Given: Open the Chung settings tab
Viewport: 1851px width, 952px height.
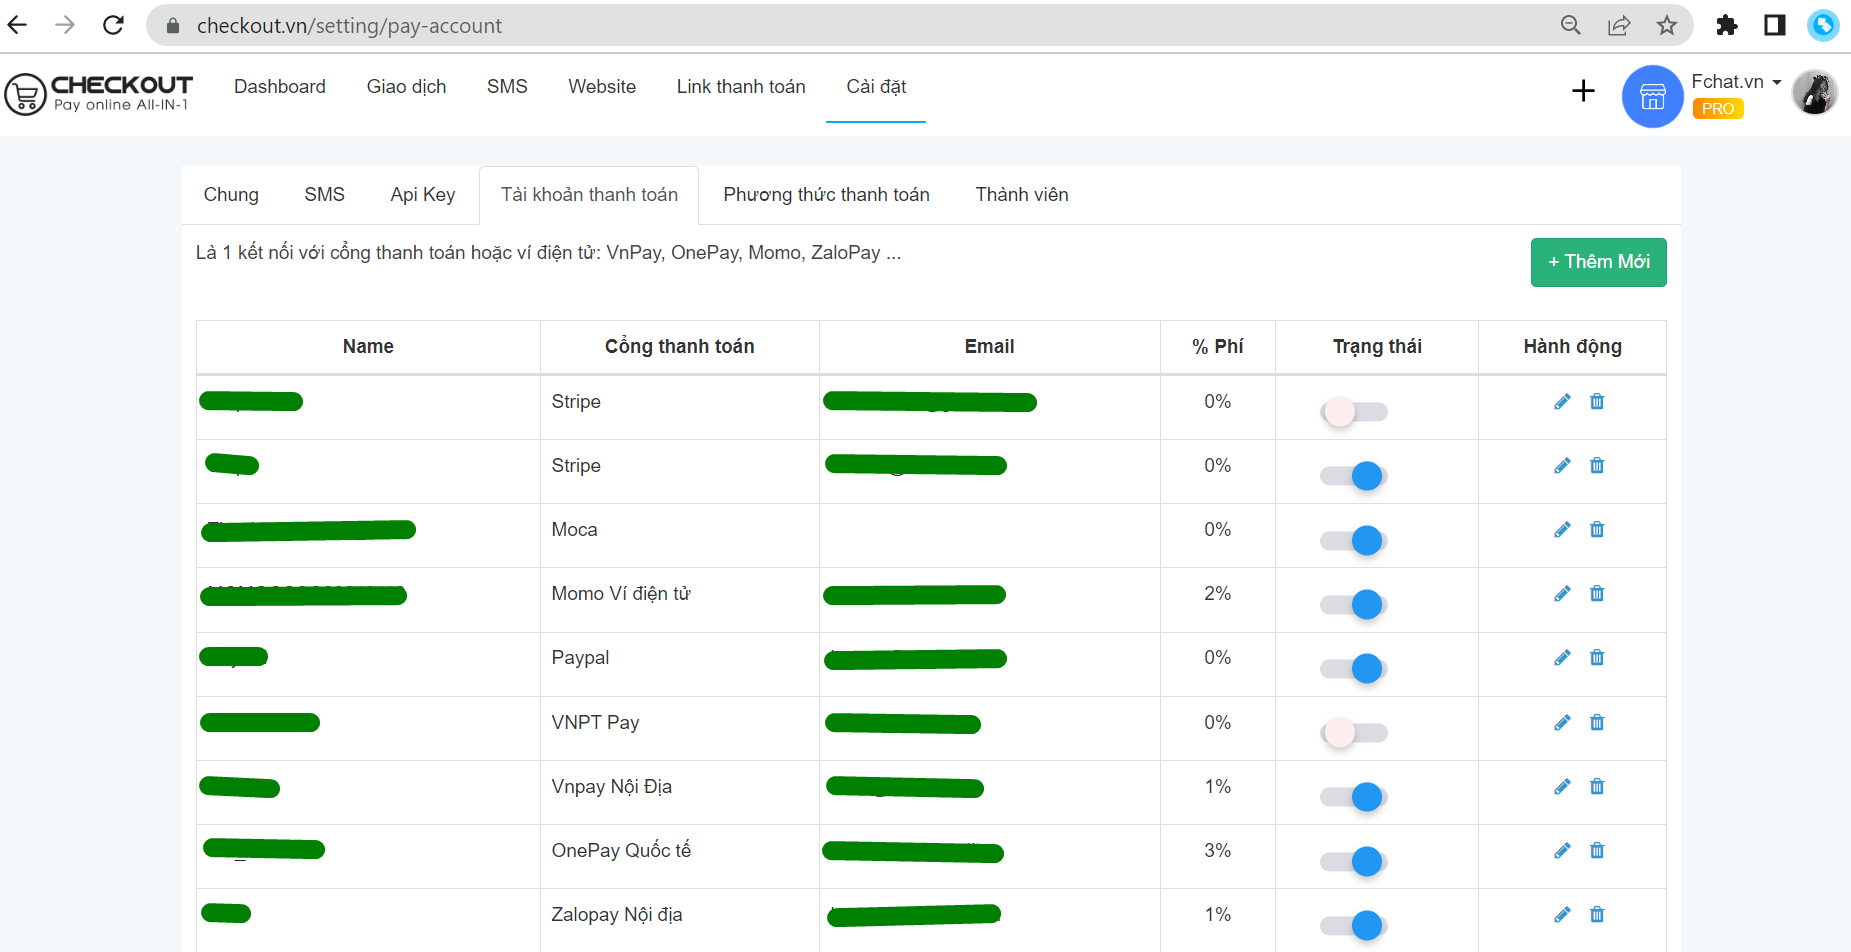Looking at the screenshot, I should [x=231, y=195].
